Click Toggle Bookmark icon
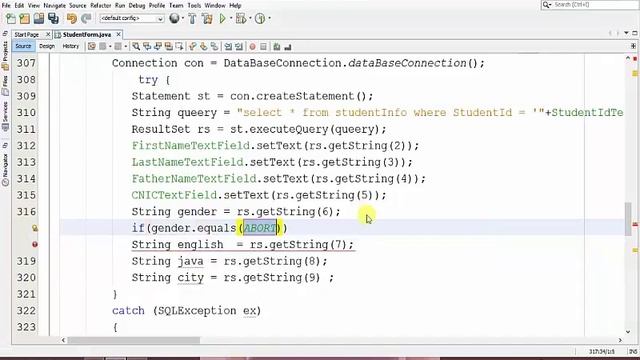The width and height of the screenshot is (640, 360). coord(214,47)
